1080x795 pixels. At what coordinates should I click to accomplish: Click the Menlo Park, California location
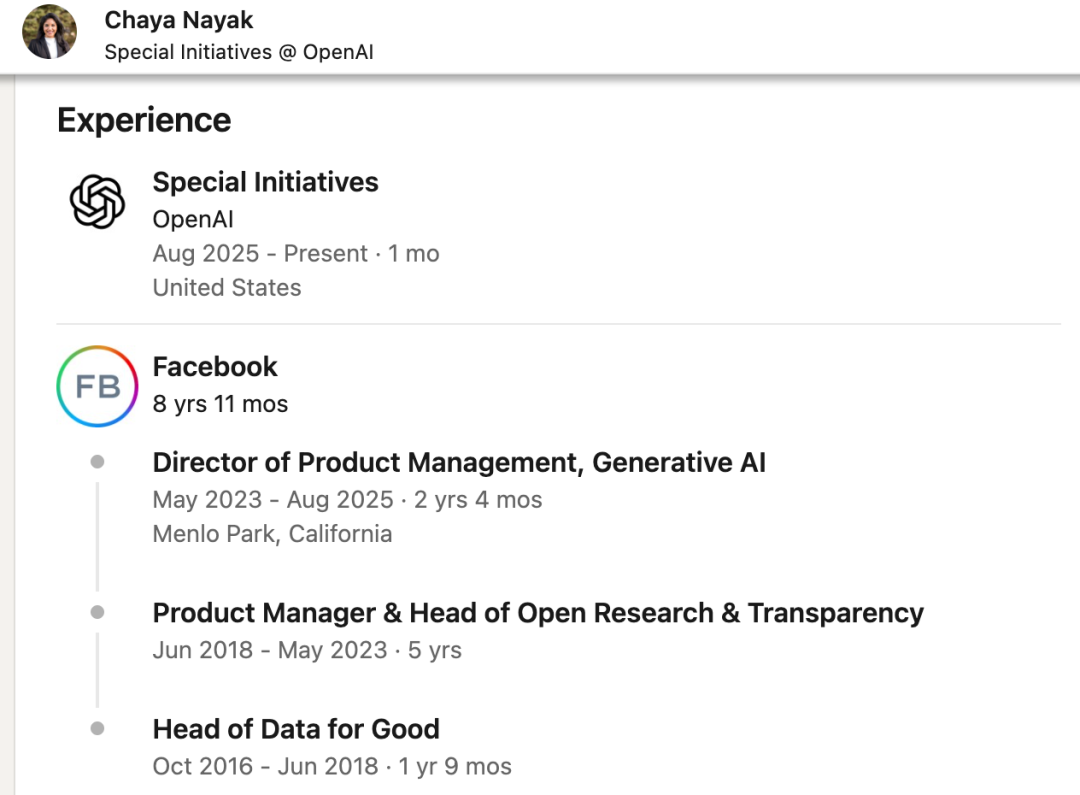click(272, 534)
